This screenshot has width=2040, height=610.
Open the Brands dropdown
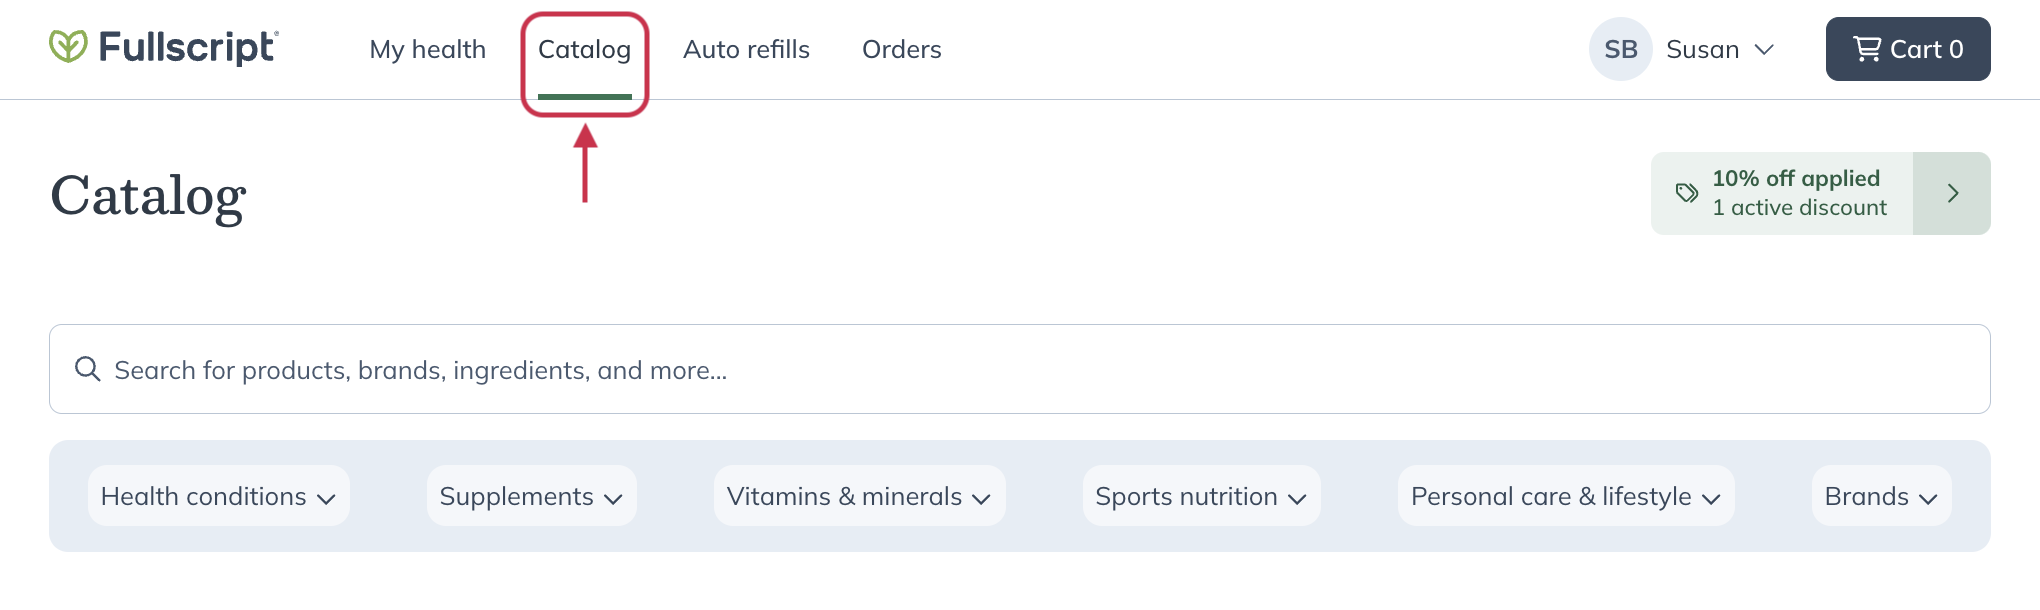[1881, 496]
